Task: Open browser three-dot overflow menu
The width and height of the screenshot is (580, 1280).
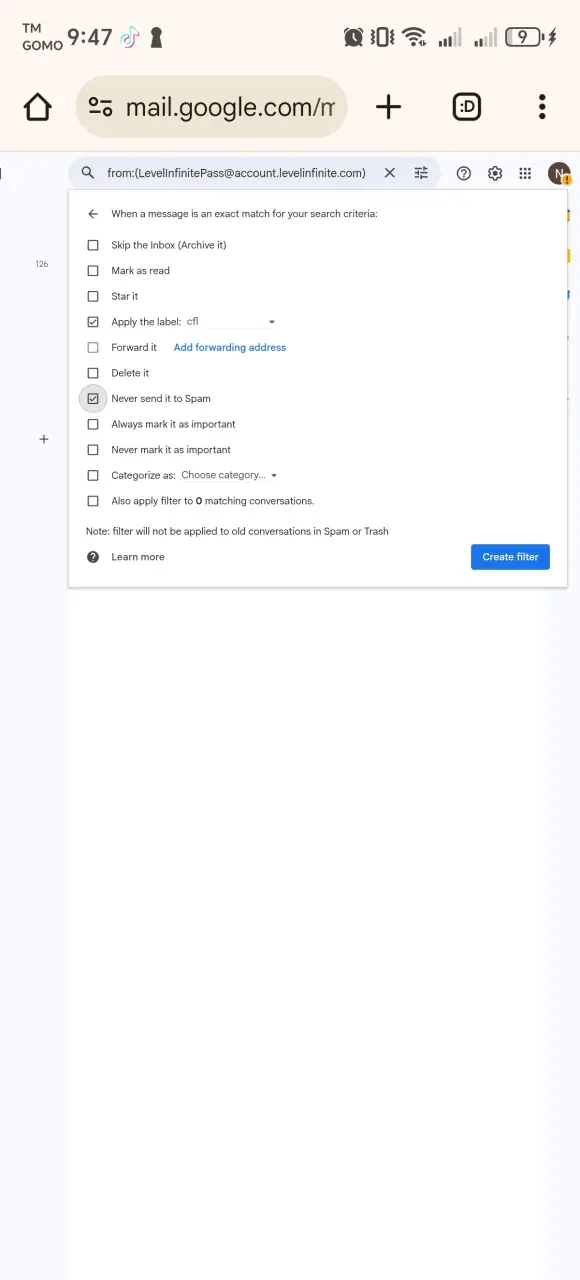Action: click(542, 107)
